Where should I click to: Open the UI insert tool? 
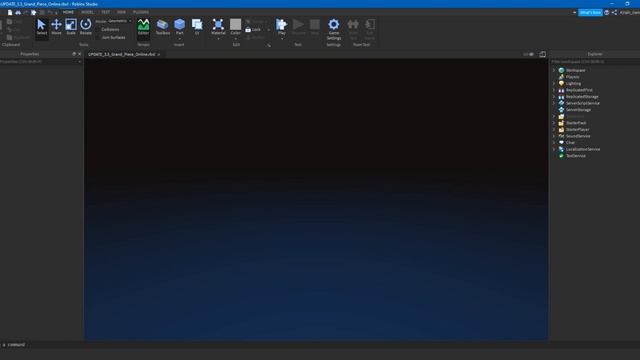pos(197,27)
